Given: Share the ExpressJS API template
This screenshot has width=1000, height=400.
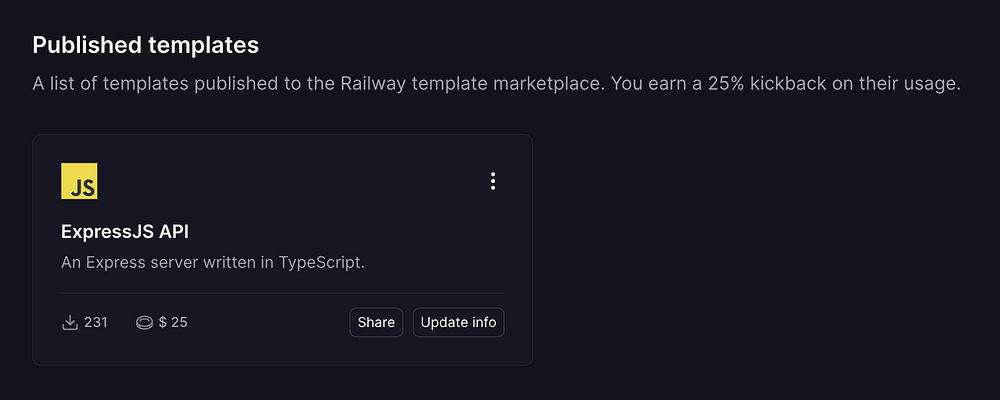Looking at the screenshot, I should point(376,322).
